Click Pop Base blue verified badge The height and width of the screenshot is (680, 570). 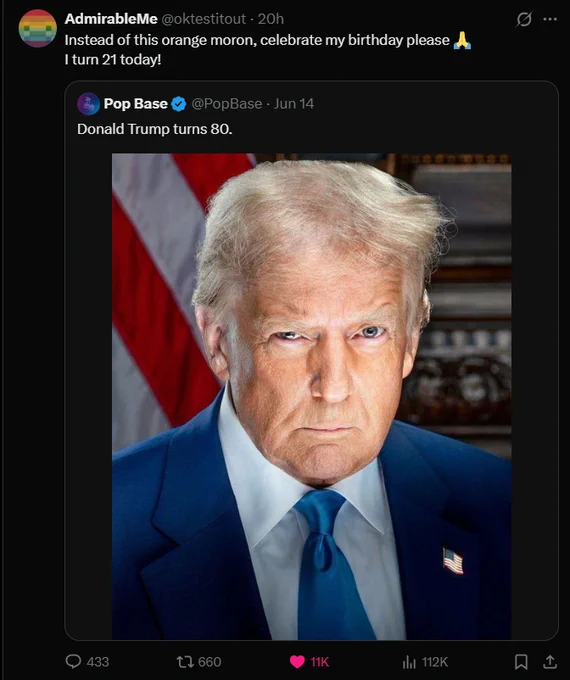(179, 104)
